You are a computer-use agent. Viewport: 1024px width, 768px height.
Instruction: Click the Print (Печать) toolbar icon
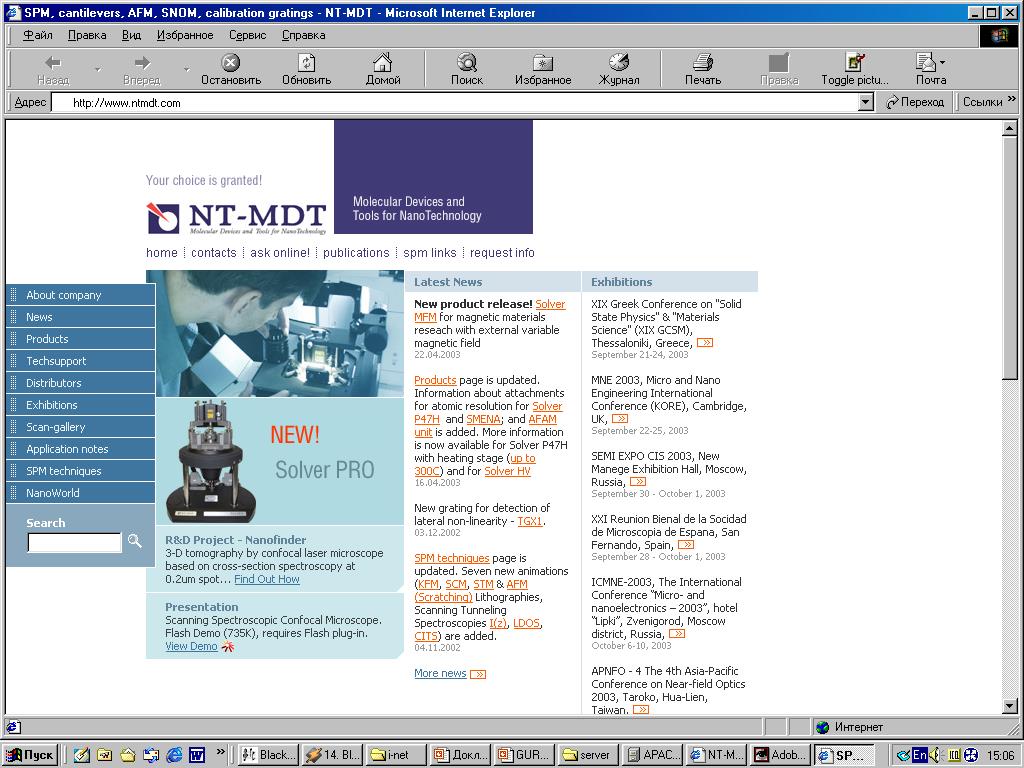pyautogui.click(x=703, y=63)
